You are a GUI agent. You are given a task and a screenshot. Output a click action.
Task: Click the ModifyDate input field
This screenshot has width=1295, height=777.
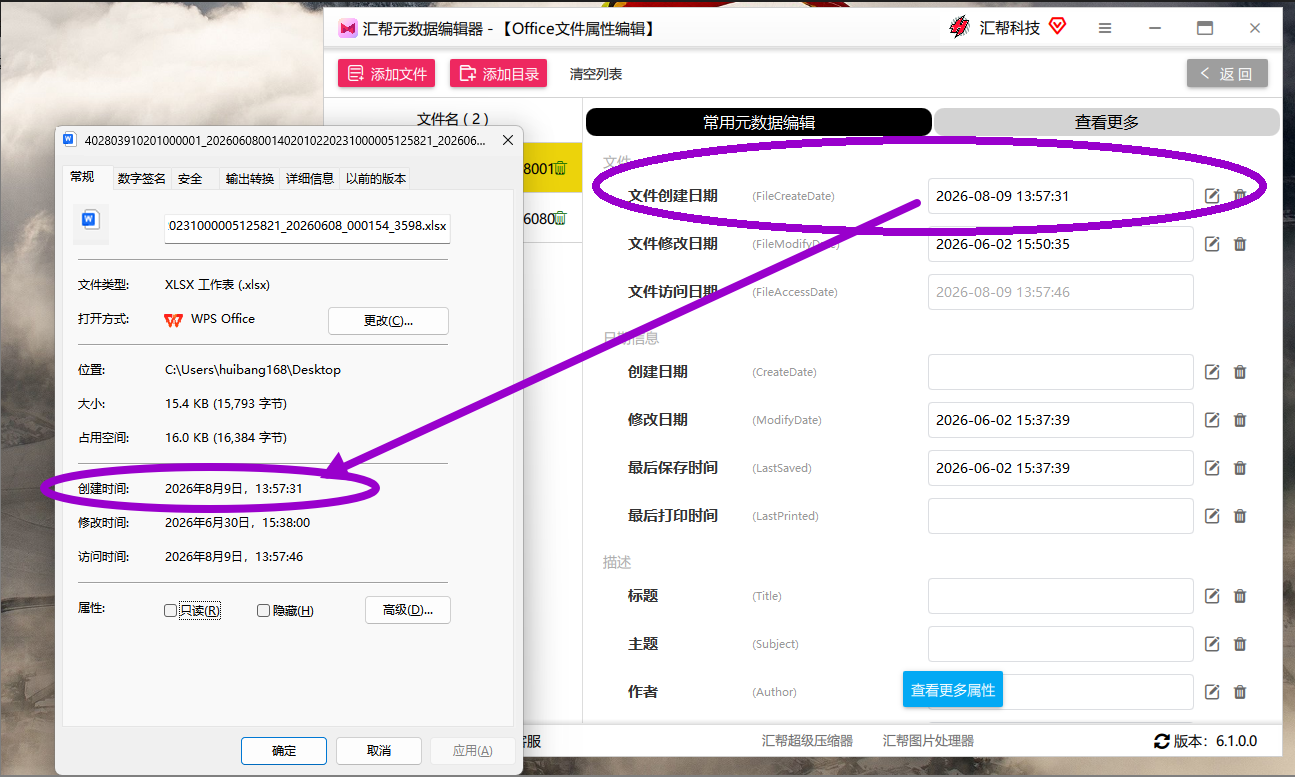tap(1061, 420)
